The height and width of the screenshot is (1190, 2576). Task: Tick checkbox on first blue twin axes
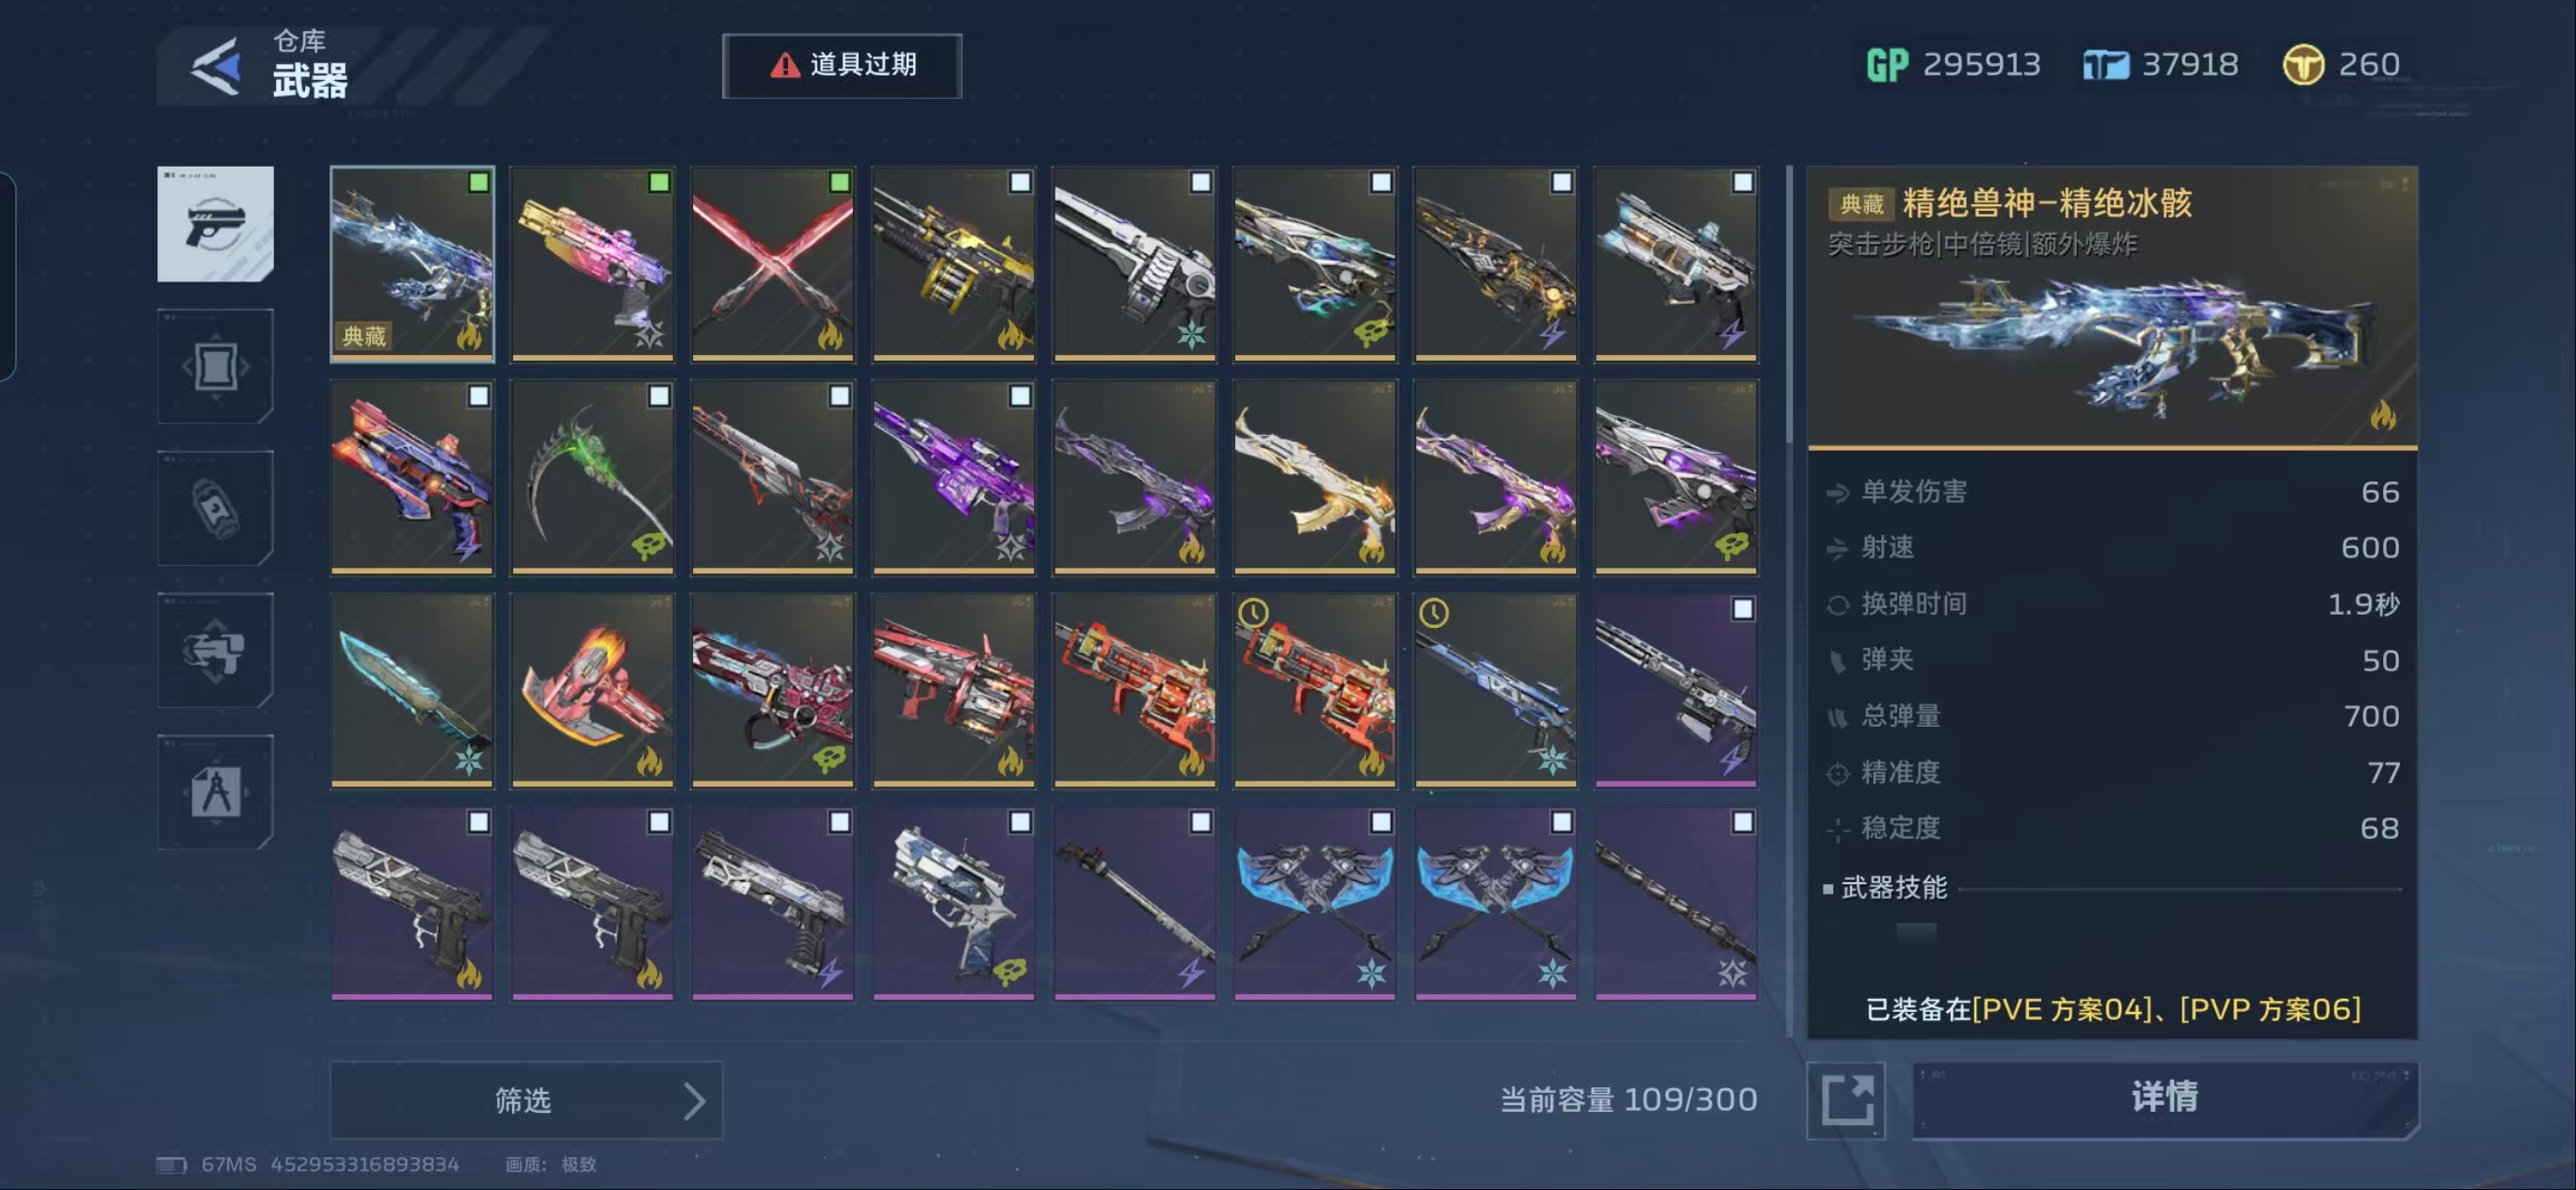[x=1381, y=822]
